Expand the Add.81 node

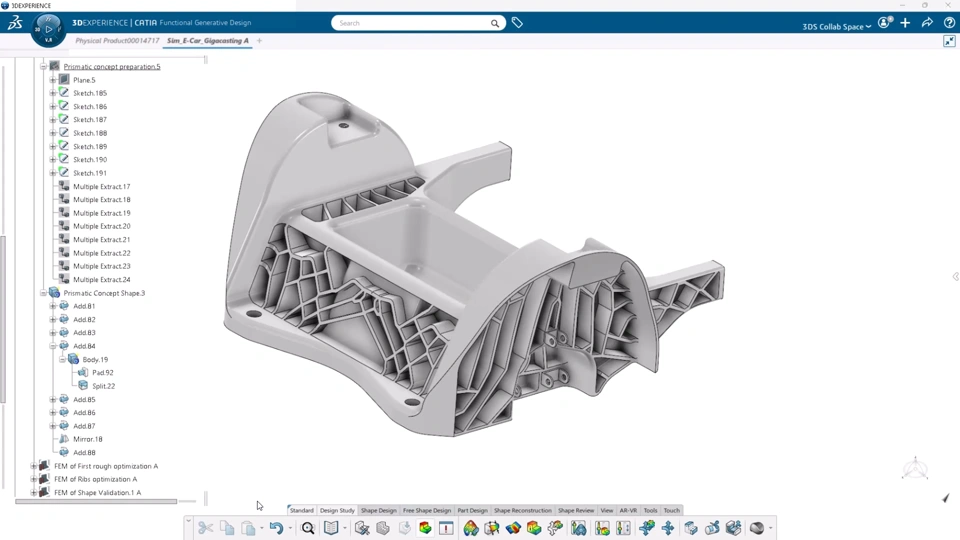coord(53,306)
